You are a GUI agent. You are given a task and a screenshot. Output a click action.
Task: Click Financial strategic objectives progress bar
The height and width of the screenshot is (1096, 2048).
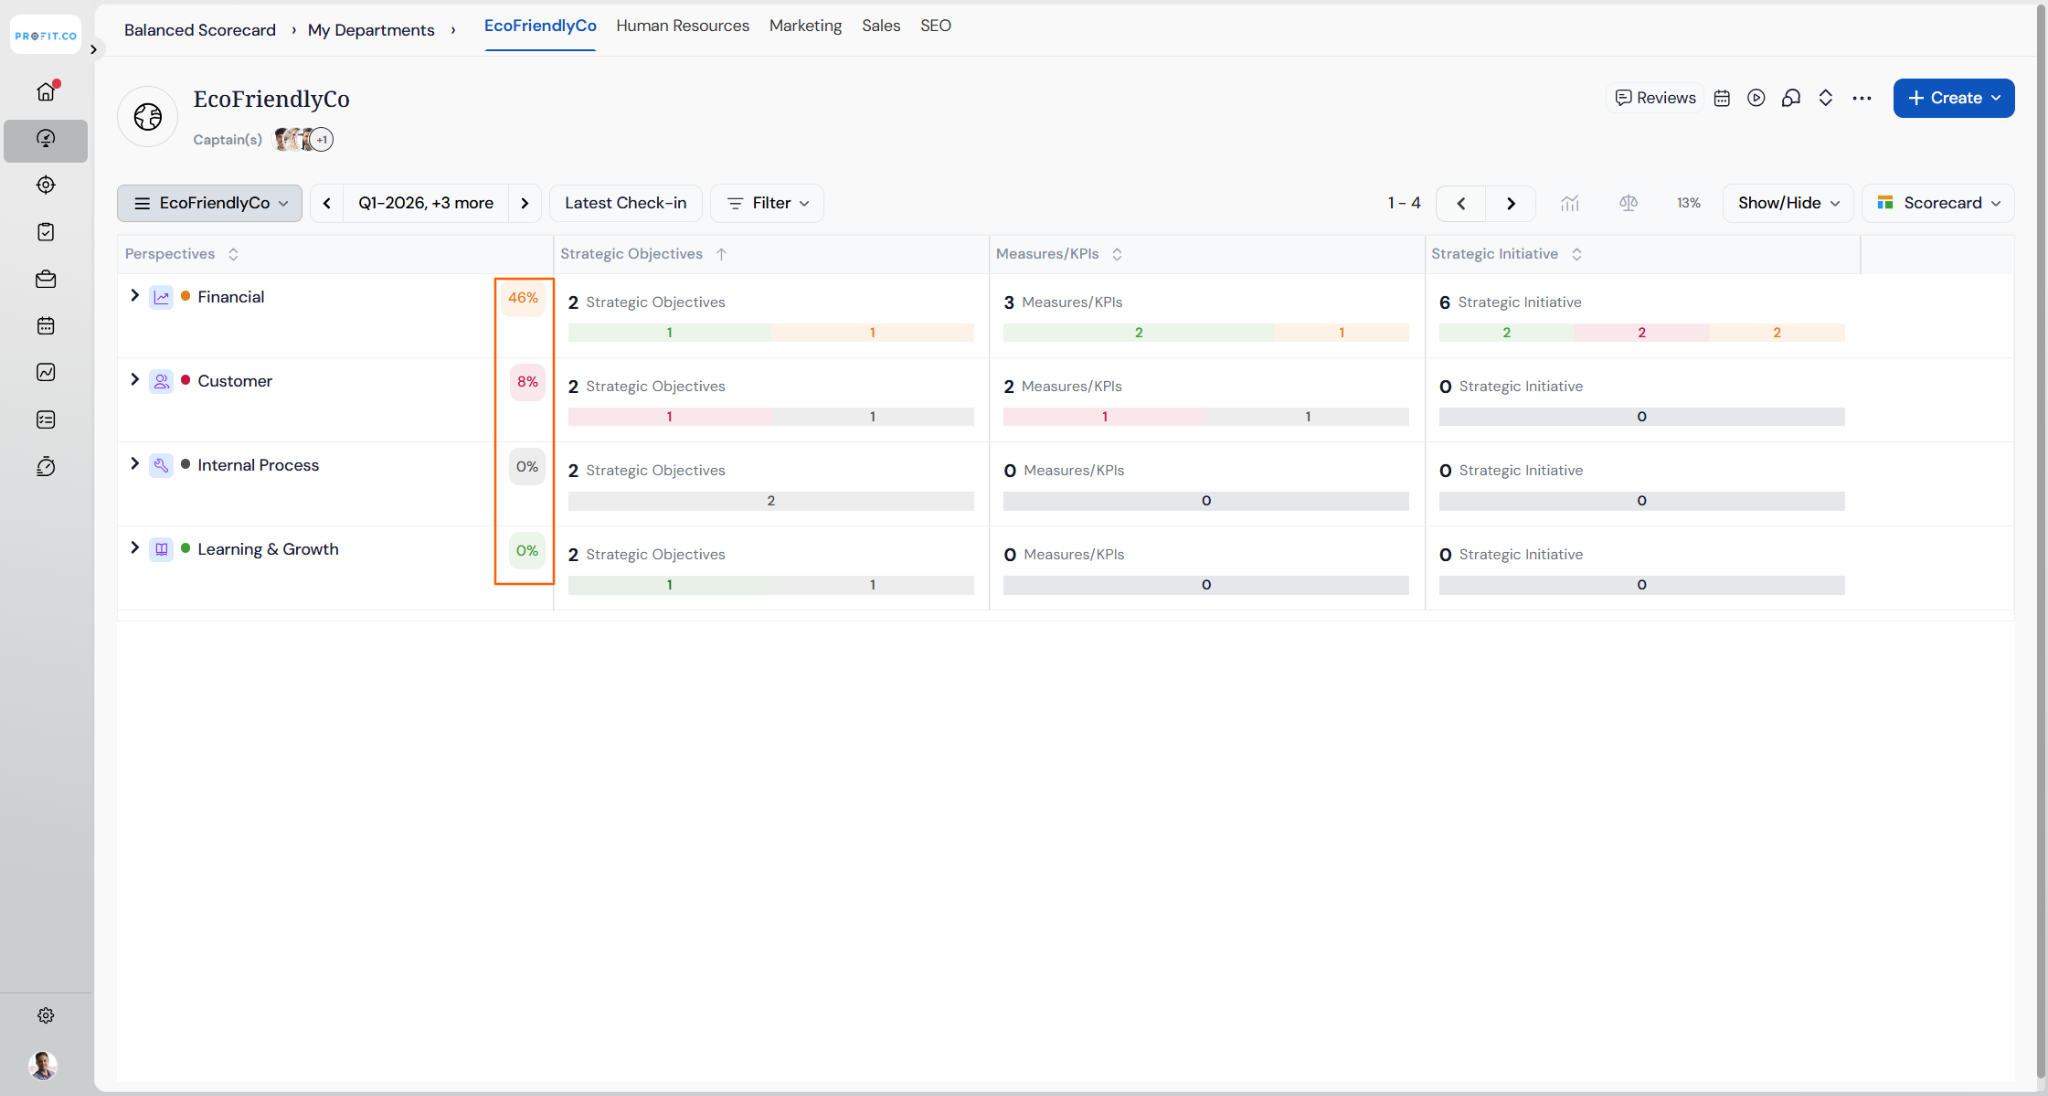[771, 333]
